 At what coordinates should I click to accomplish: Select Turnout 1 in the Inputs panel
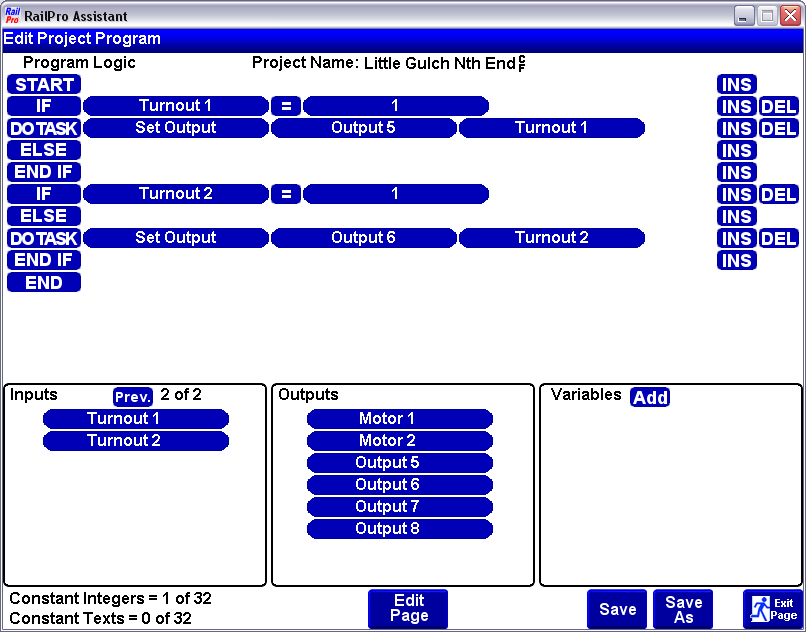coord(135,418)
